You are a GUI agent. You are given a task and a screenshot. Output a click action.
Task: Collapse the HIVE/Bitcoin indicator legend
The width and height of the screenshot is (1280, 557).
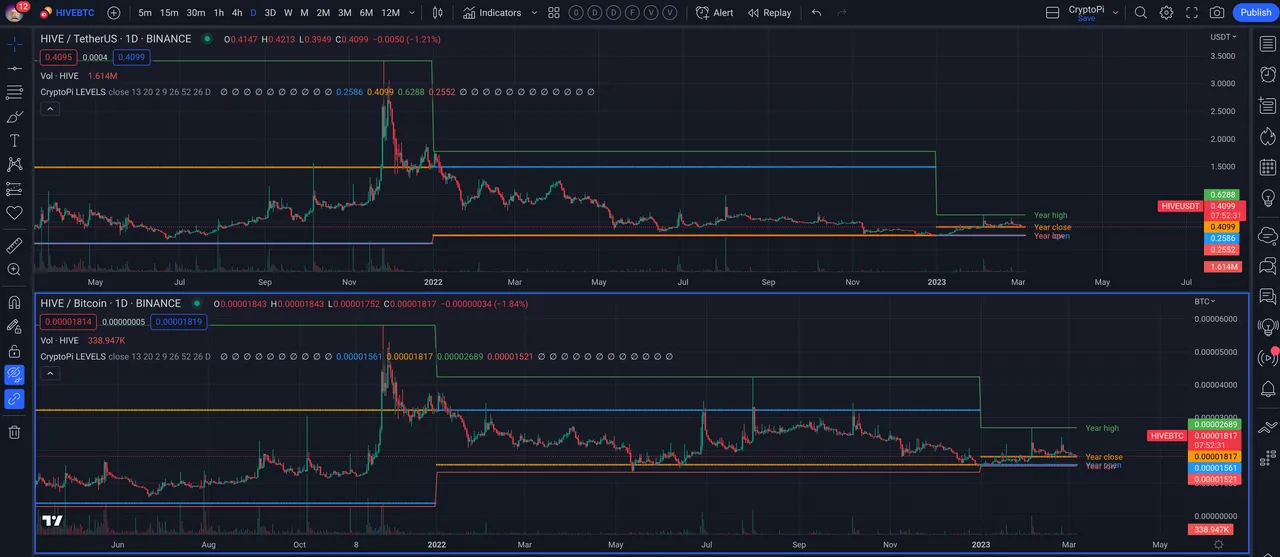48,373
